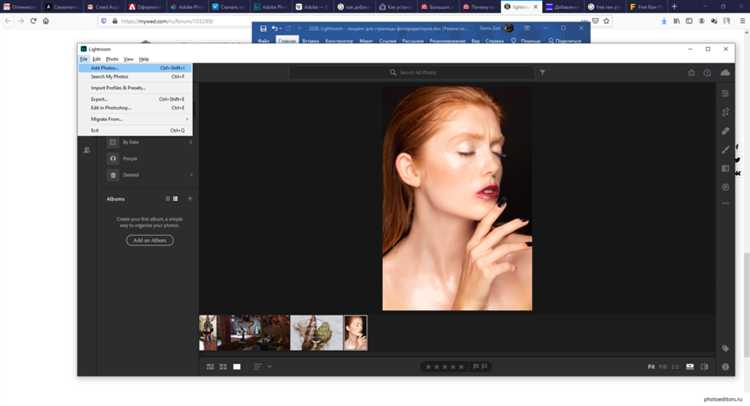The width and height of the screenshot is (750, 406).
Task: Flag the photo as rejected
Action: tap(484, 366)
